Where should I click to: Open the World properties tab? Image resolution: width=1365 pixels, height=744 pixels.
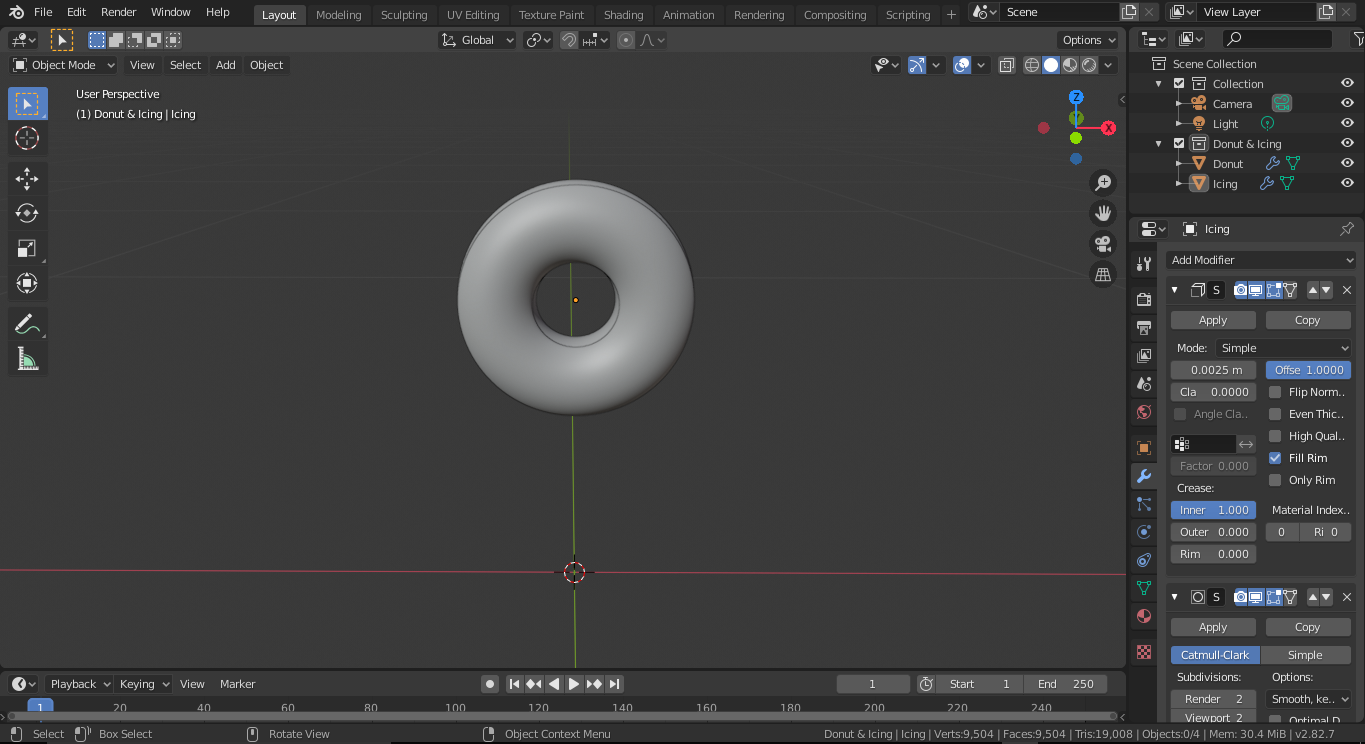coord(1145,411)
